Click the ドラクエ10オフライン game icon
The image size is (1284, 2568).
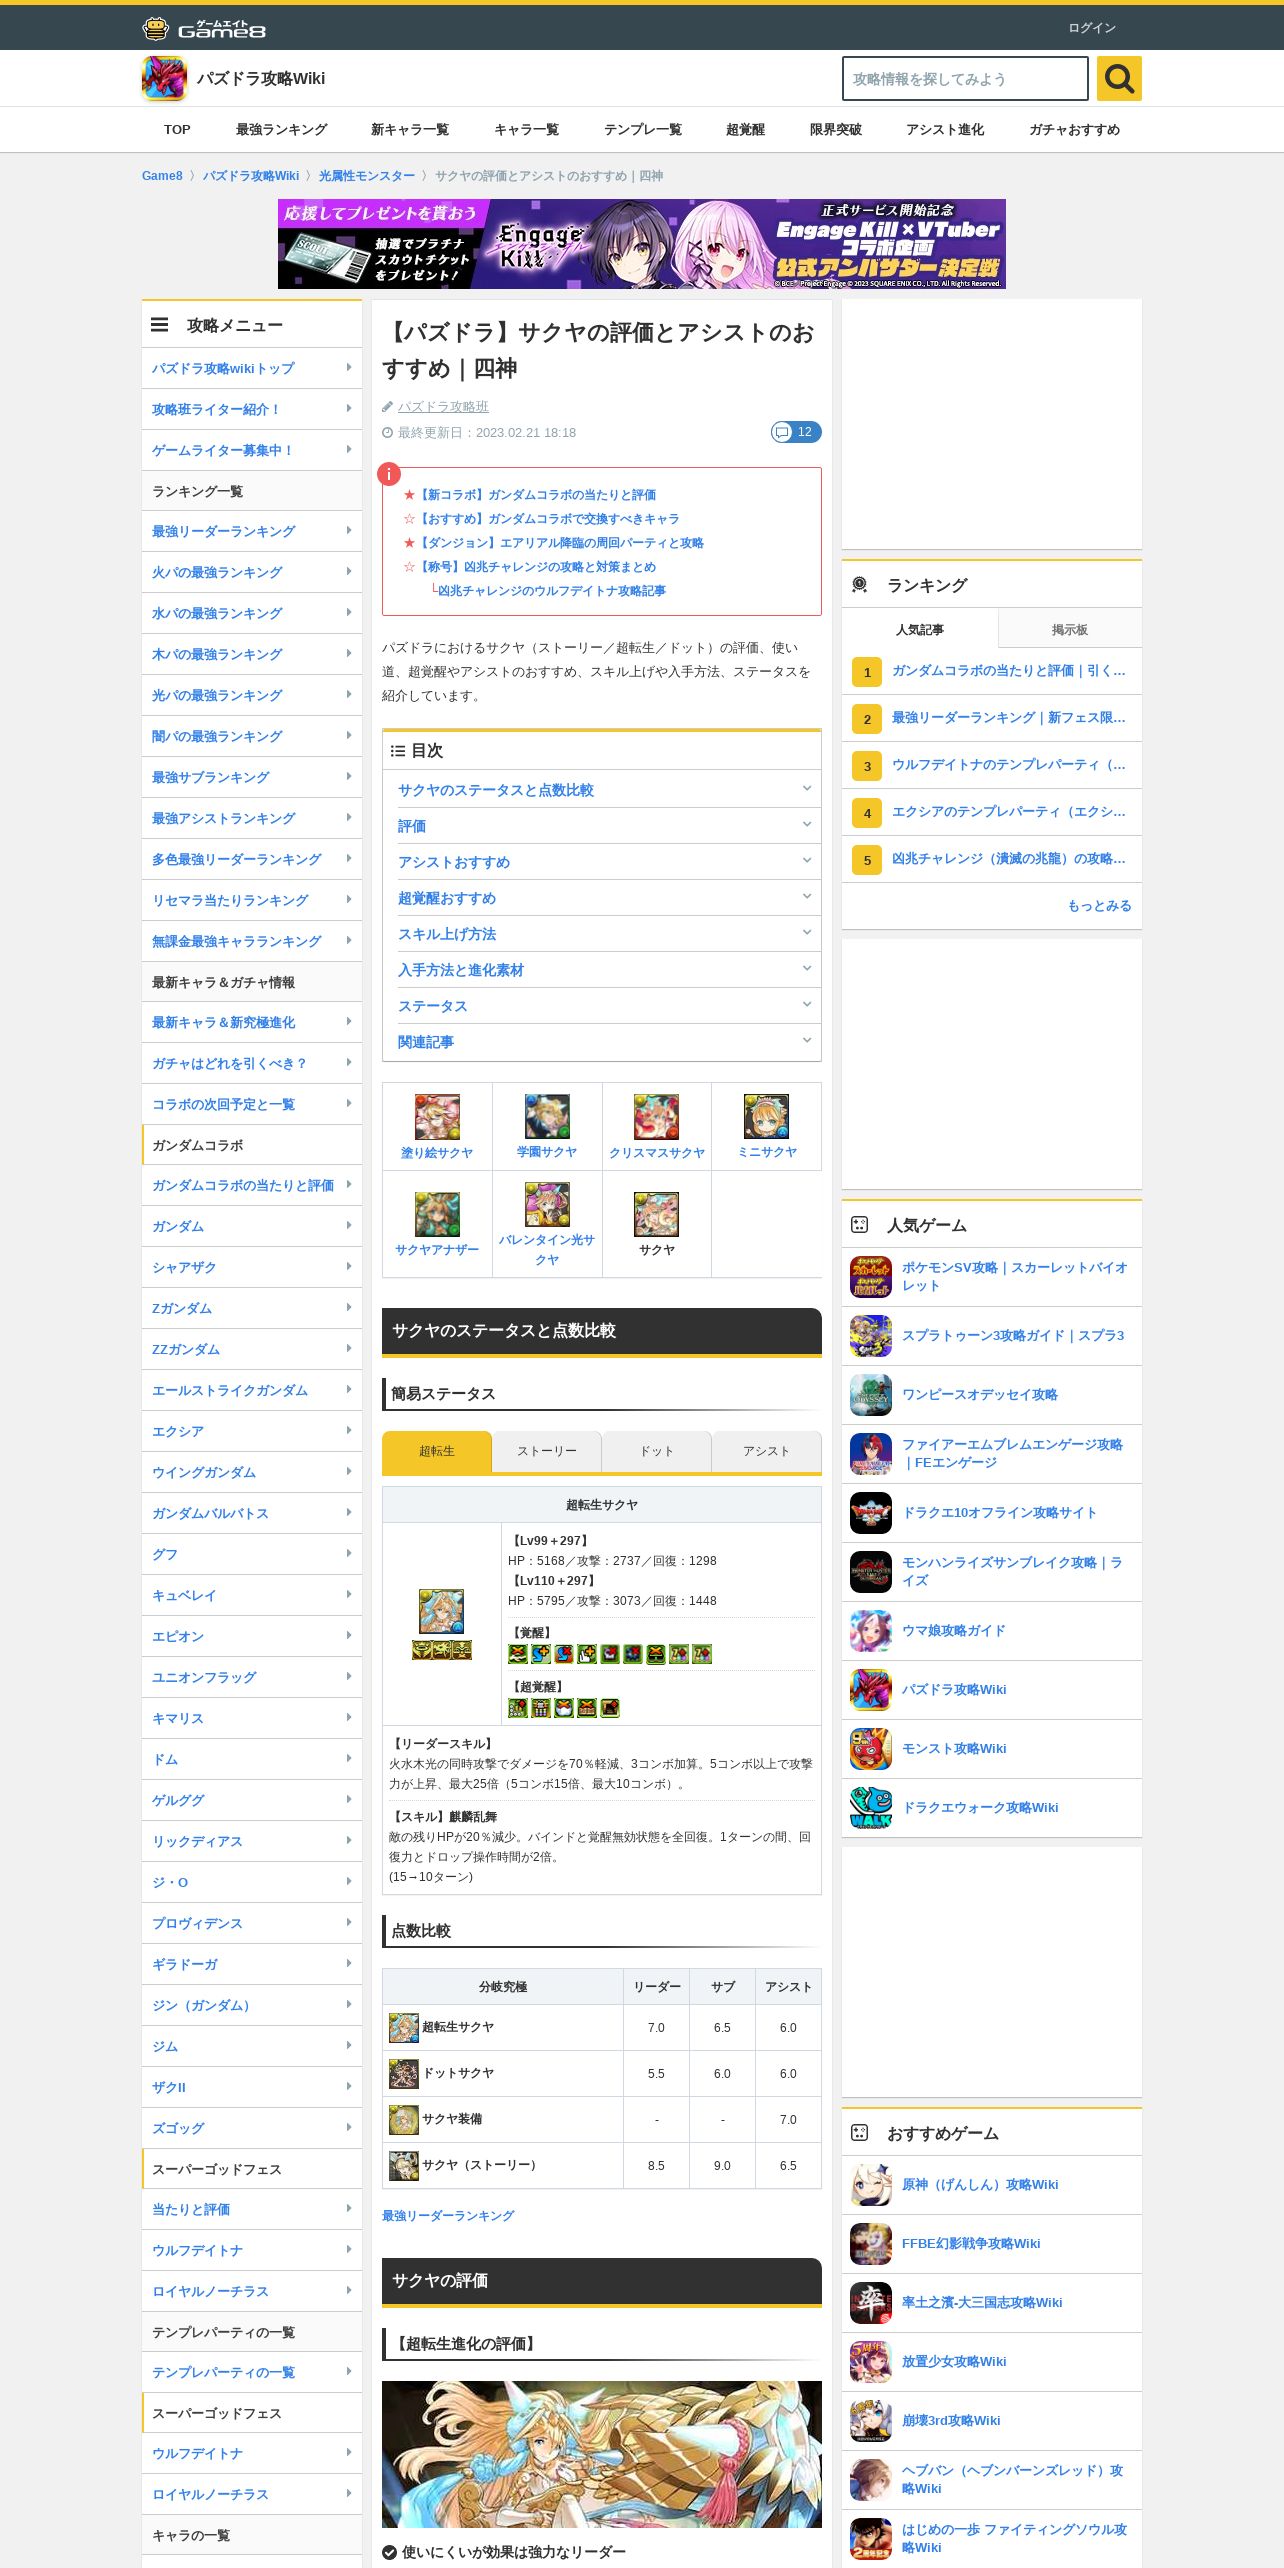click(x=871, y=1513)
